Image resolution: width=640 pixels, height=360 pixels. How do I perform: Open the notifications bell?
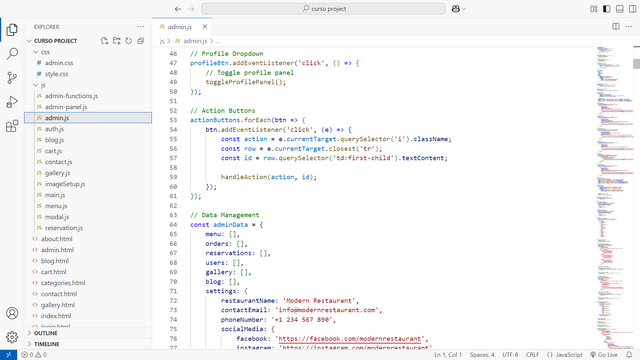629,355
